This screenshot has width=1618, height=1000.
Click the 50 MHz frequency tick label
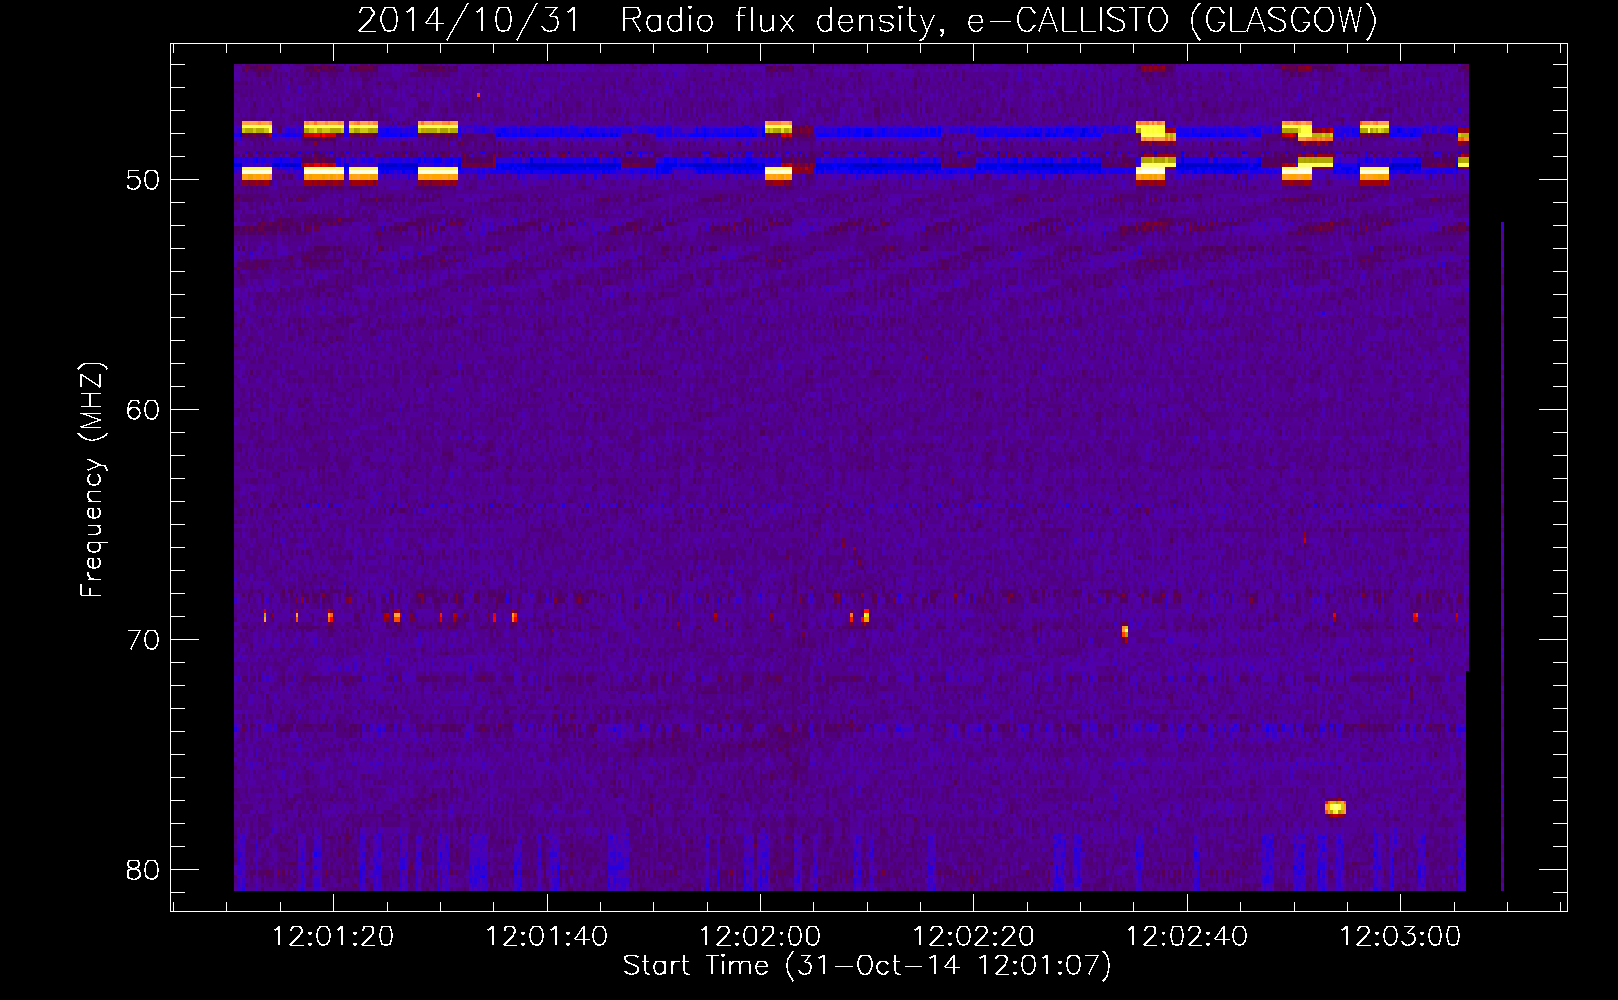point(143,180)
